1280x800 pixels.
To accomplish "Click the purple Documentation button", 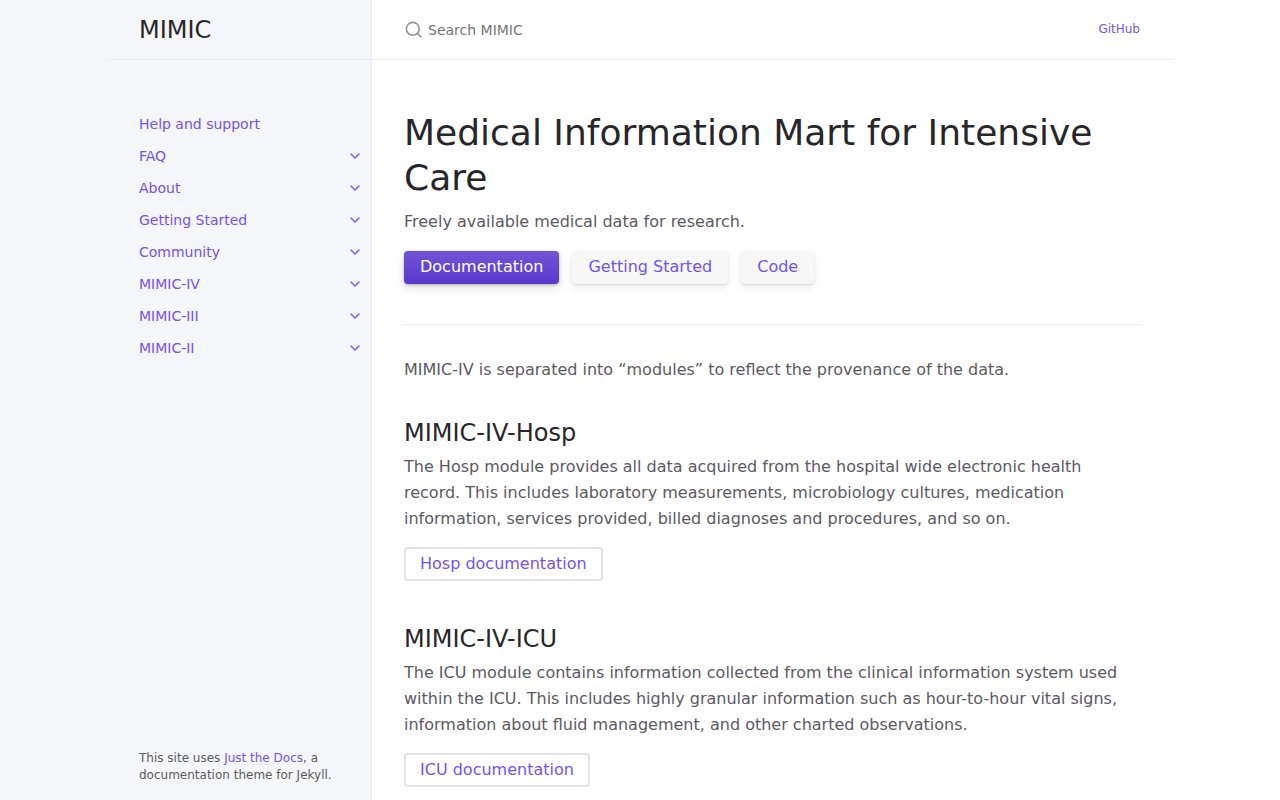I will click(481, 267).
